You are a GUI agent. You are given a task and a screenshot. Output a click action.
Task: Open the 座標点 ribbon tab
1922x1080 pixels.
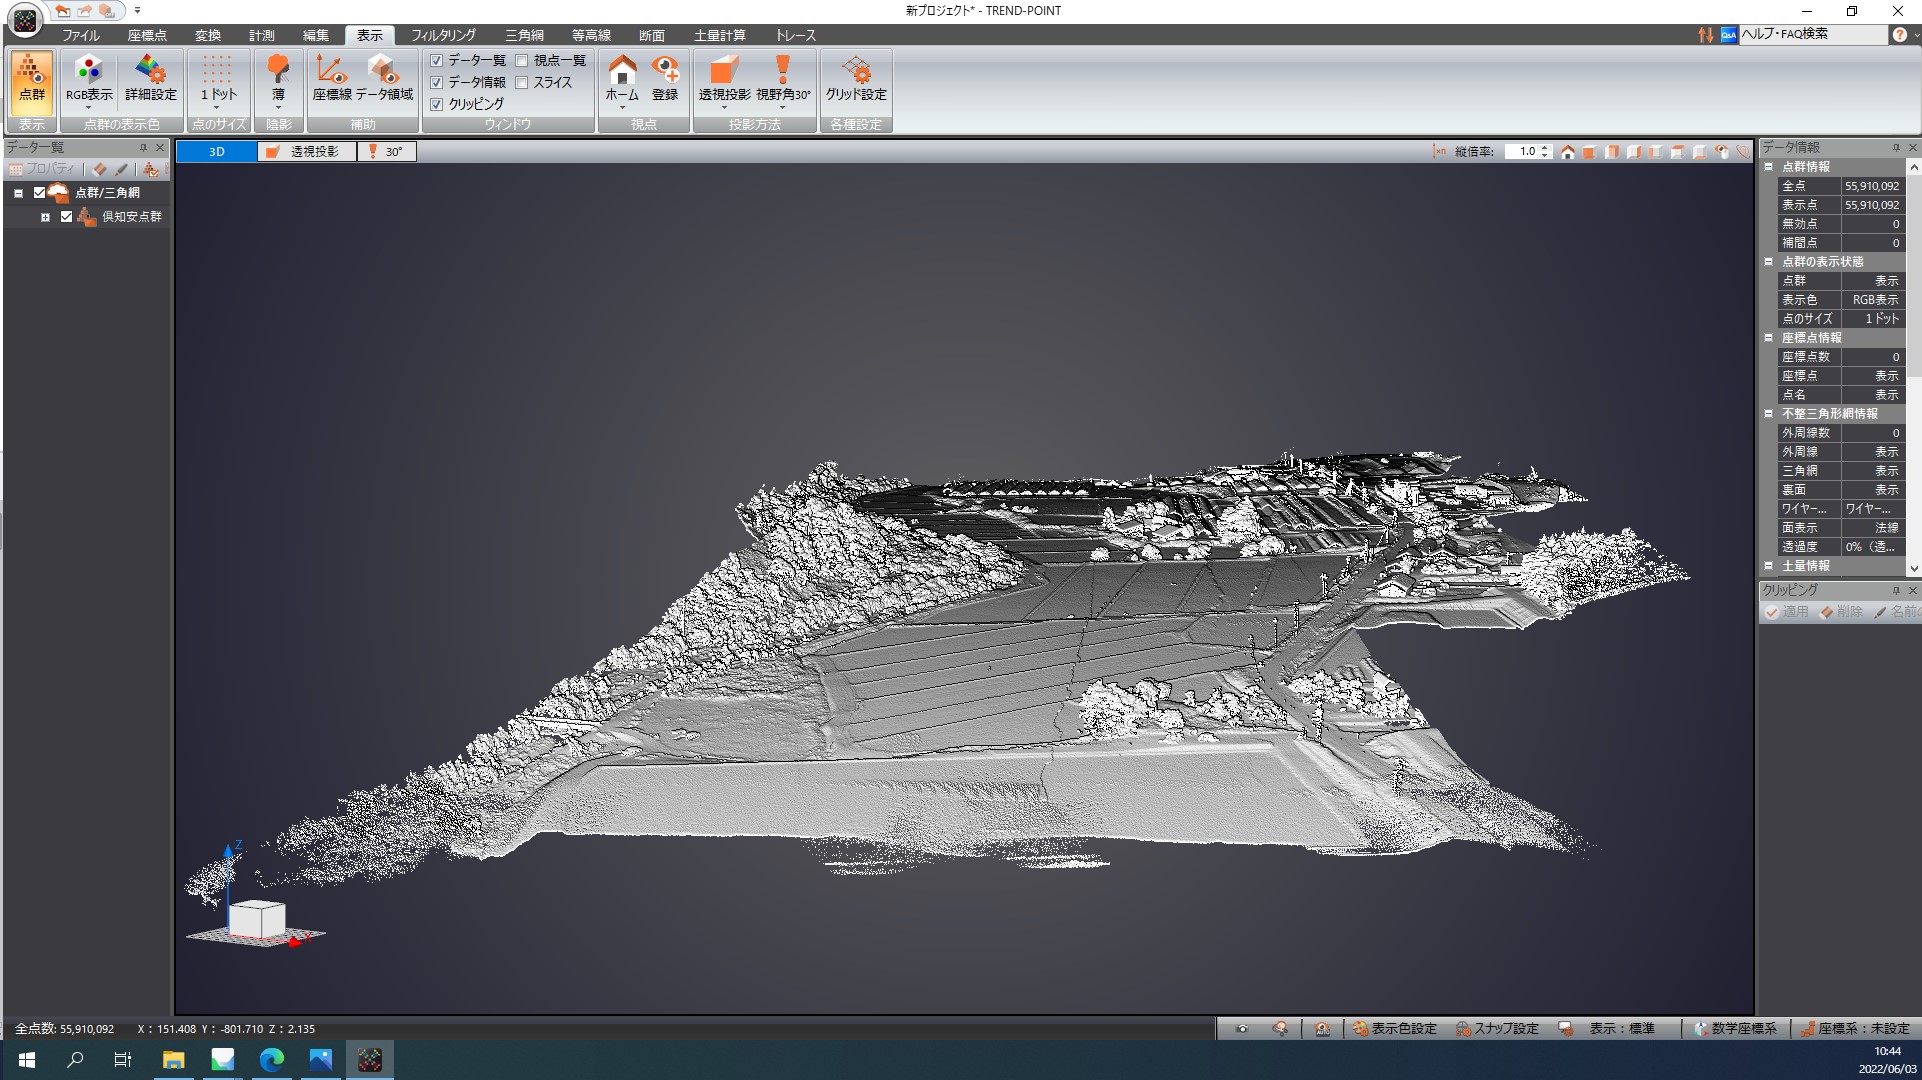147,35
